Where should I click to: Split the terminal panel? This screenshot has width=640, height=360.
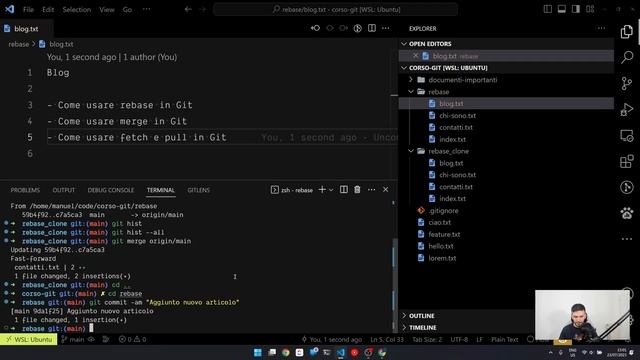coord(344,190)
